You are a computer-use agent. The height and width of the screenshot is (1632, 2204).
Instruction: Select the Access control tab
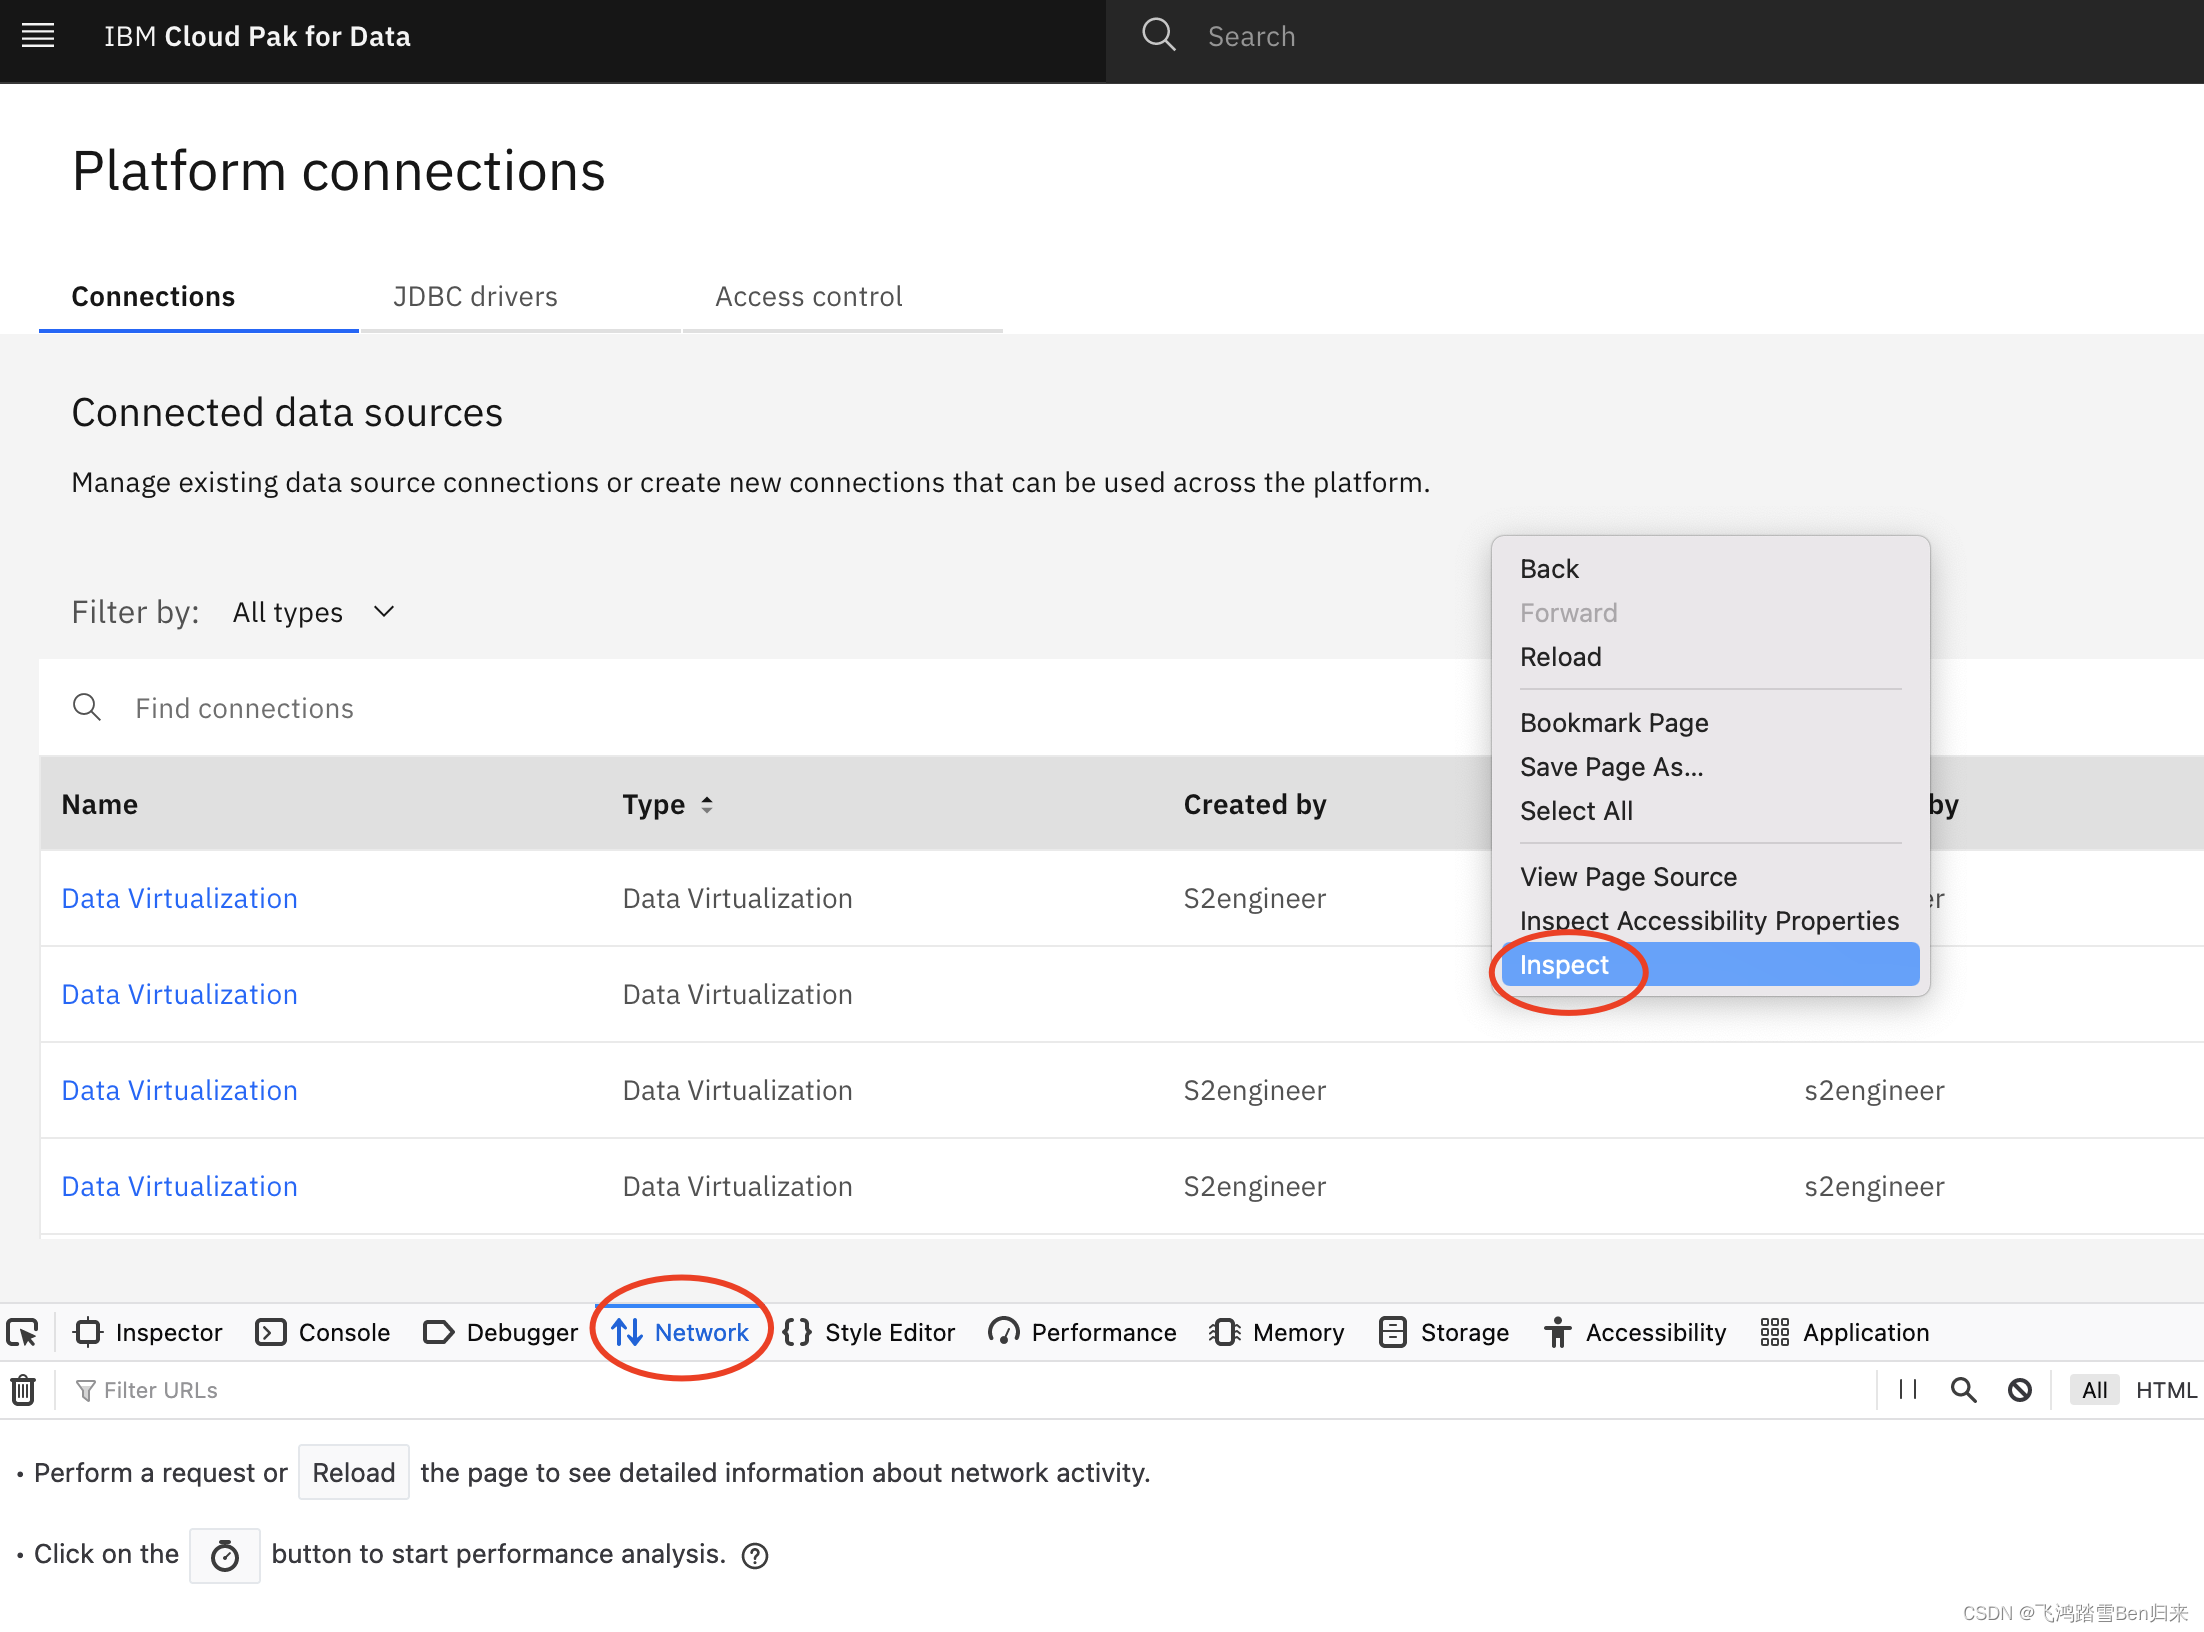coord(807,295)
